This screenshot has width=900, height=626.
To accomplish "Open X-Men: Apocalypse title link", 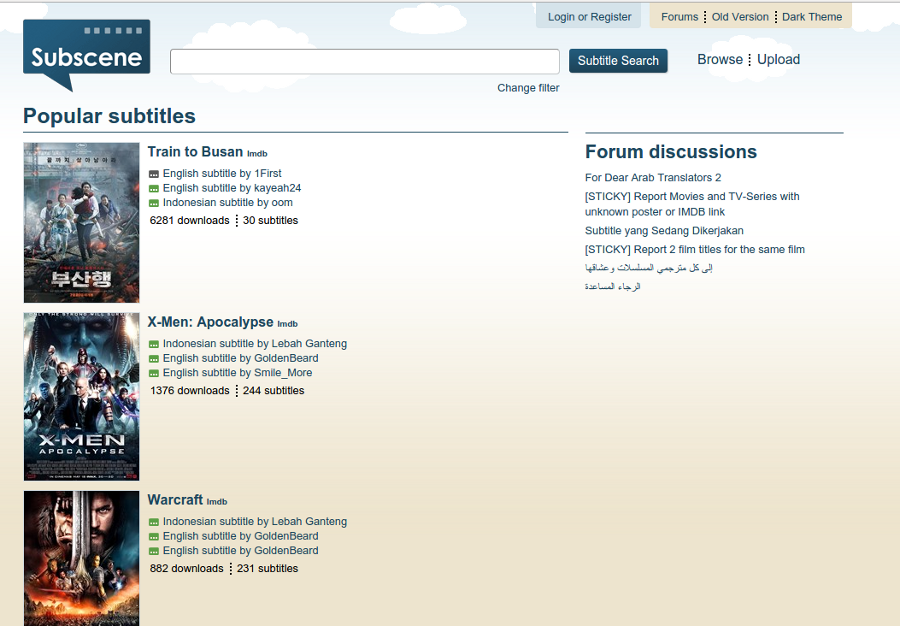I will click(x=210, y=322).
